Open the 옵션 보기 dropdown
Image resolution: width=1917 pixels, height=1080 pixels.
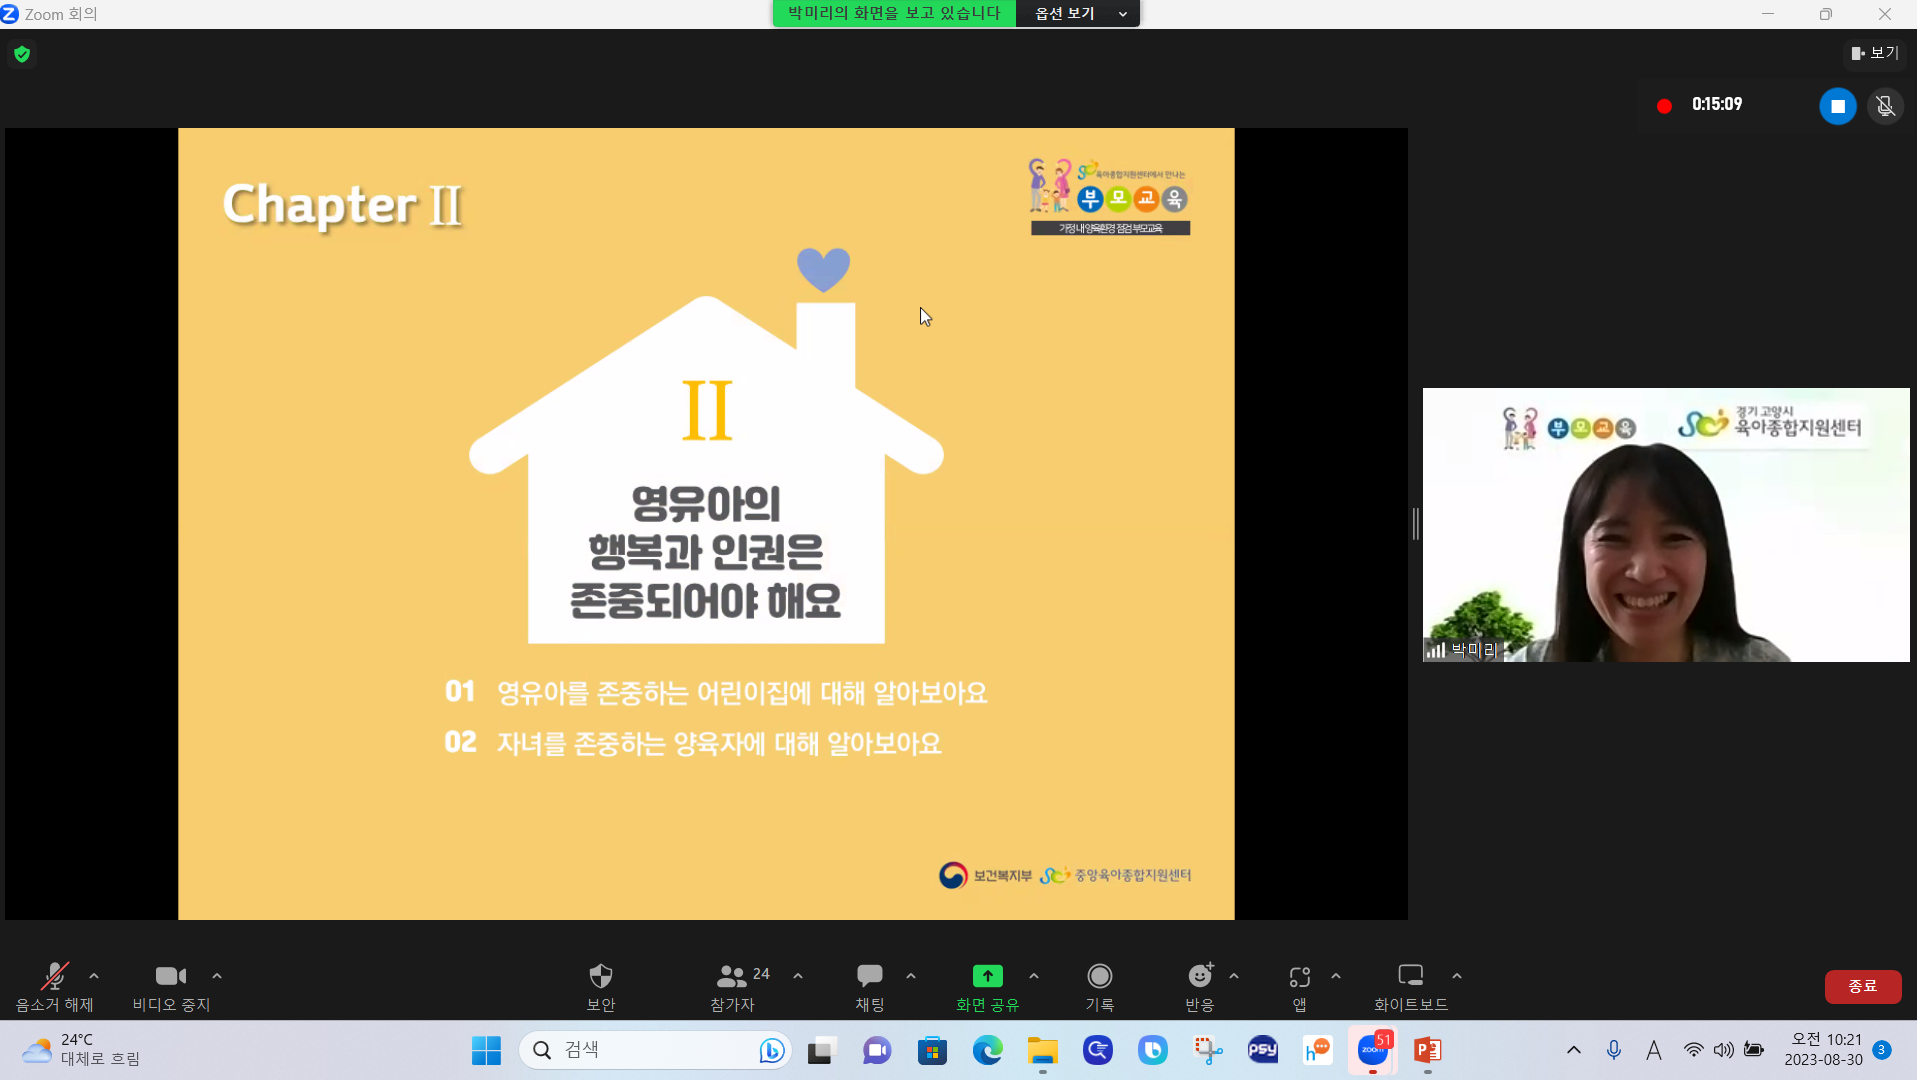tap(1078, 13)
